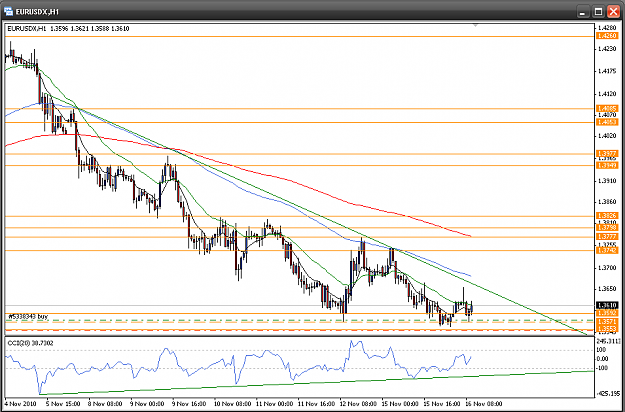The width and height of the screenshot is (625, 412).
Task: Click the 1.3860 price axis label
Action: click(x=607, y=202)
